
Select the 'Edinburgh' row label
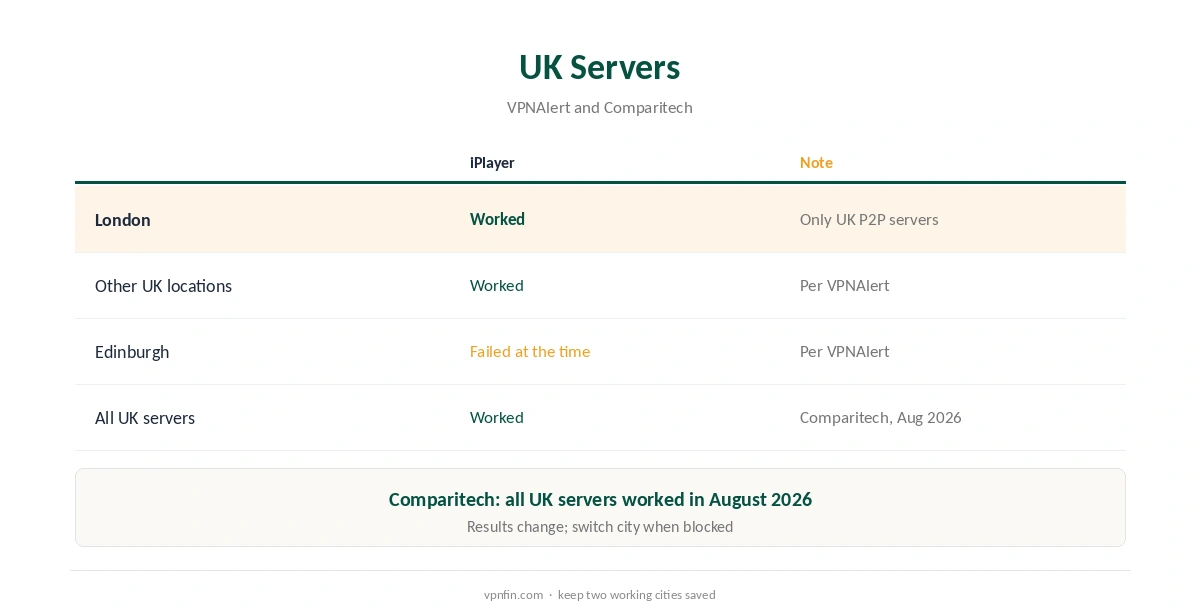132,352
